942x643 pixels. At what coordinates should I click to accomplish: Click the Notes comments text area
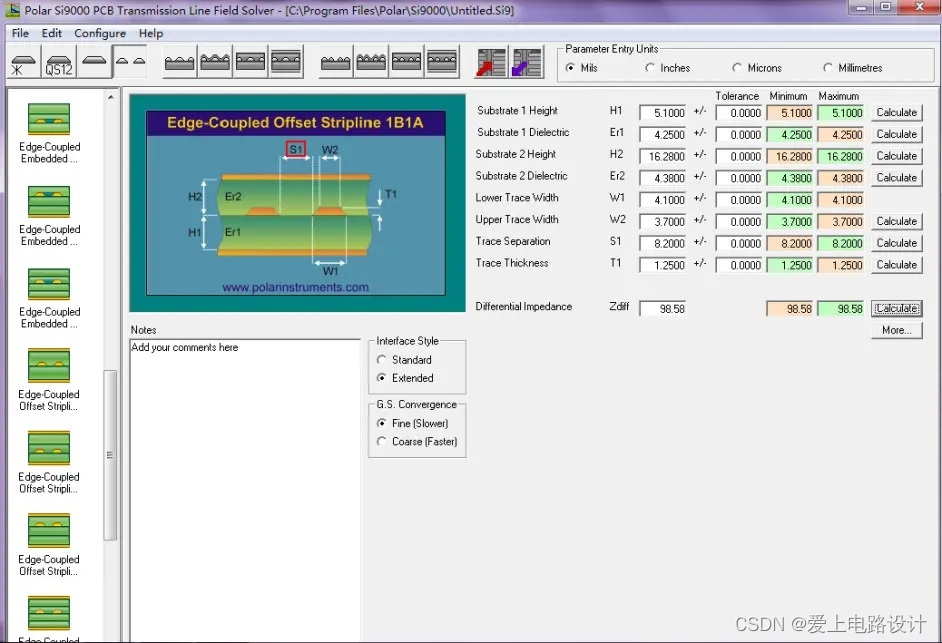(x=245, y=490)
